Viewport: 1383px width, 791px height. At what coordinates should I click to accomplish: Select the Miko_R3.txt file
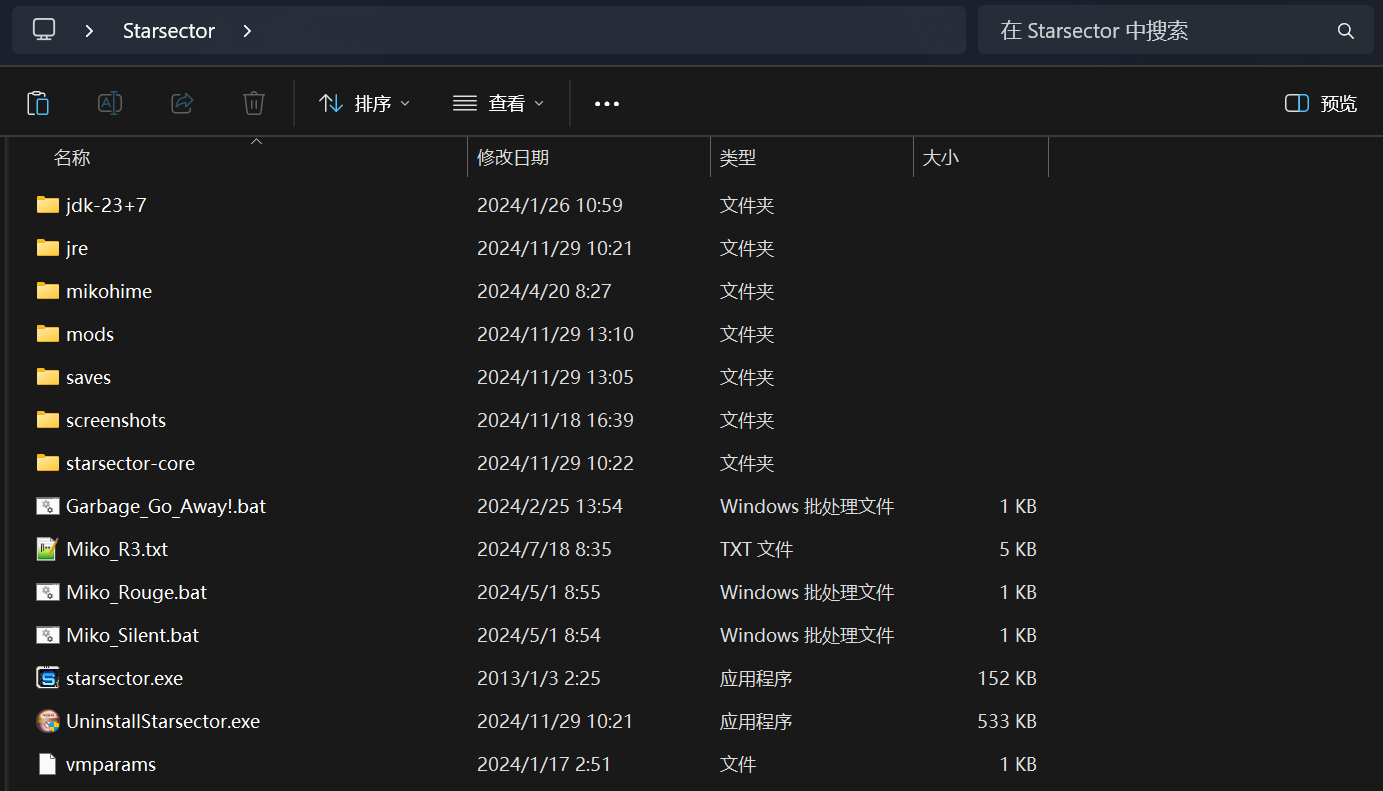pos(116,549)
